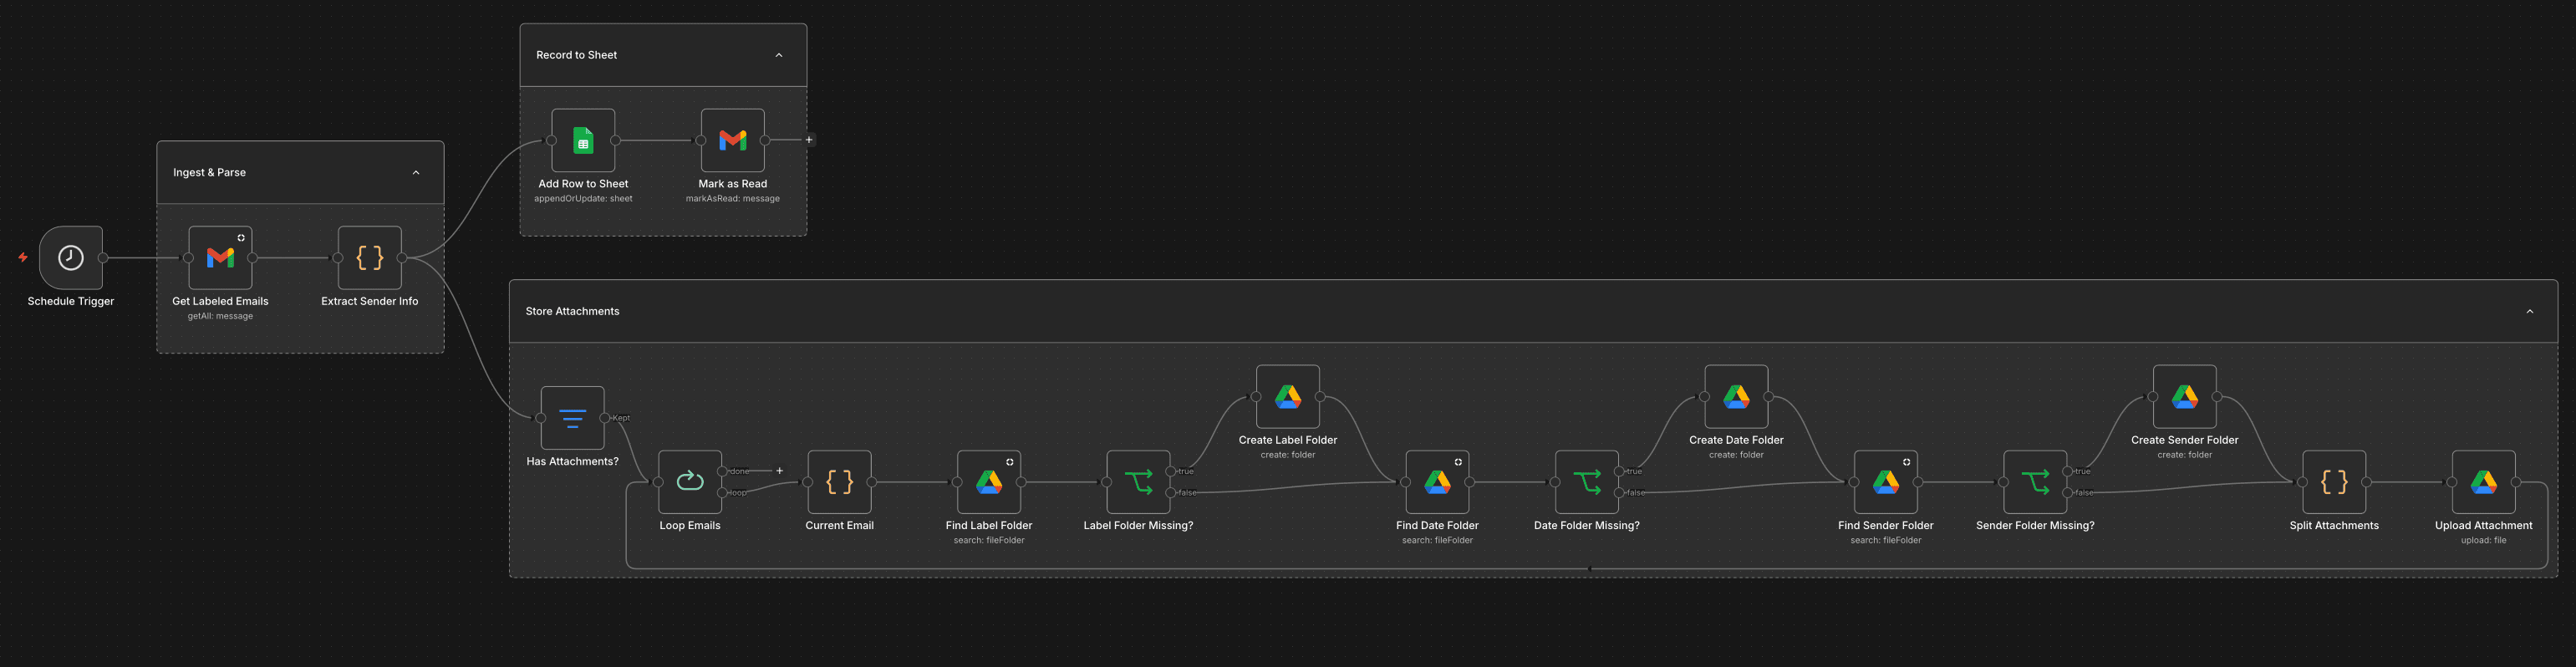Select the Find Date Folder node

(1437, 482)
